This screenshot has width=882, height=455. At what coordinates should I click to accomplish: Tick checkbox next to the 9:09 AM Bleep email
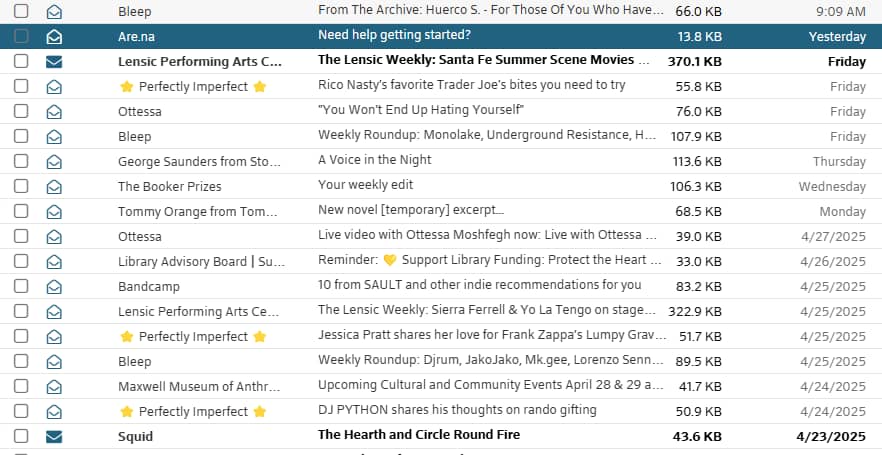pyautogui.click(x=21, y=11)
